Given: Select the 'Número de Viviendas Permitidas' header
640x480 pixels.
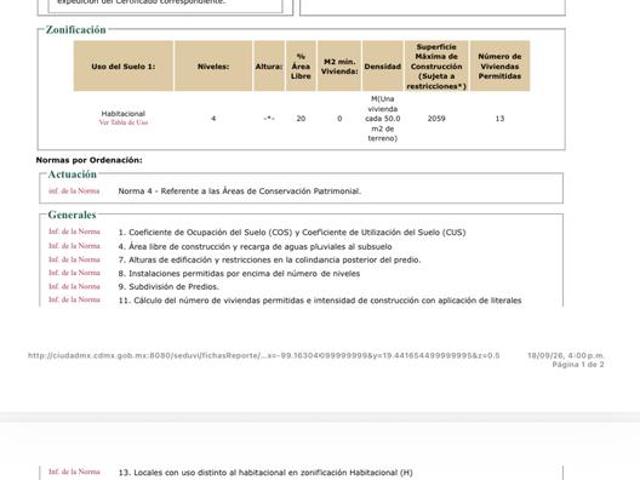Looking at the screenshot, I should [500, 66].
